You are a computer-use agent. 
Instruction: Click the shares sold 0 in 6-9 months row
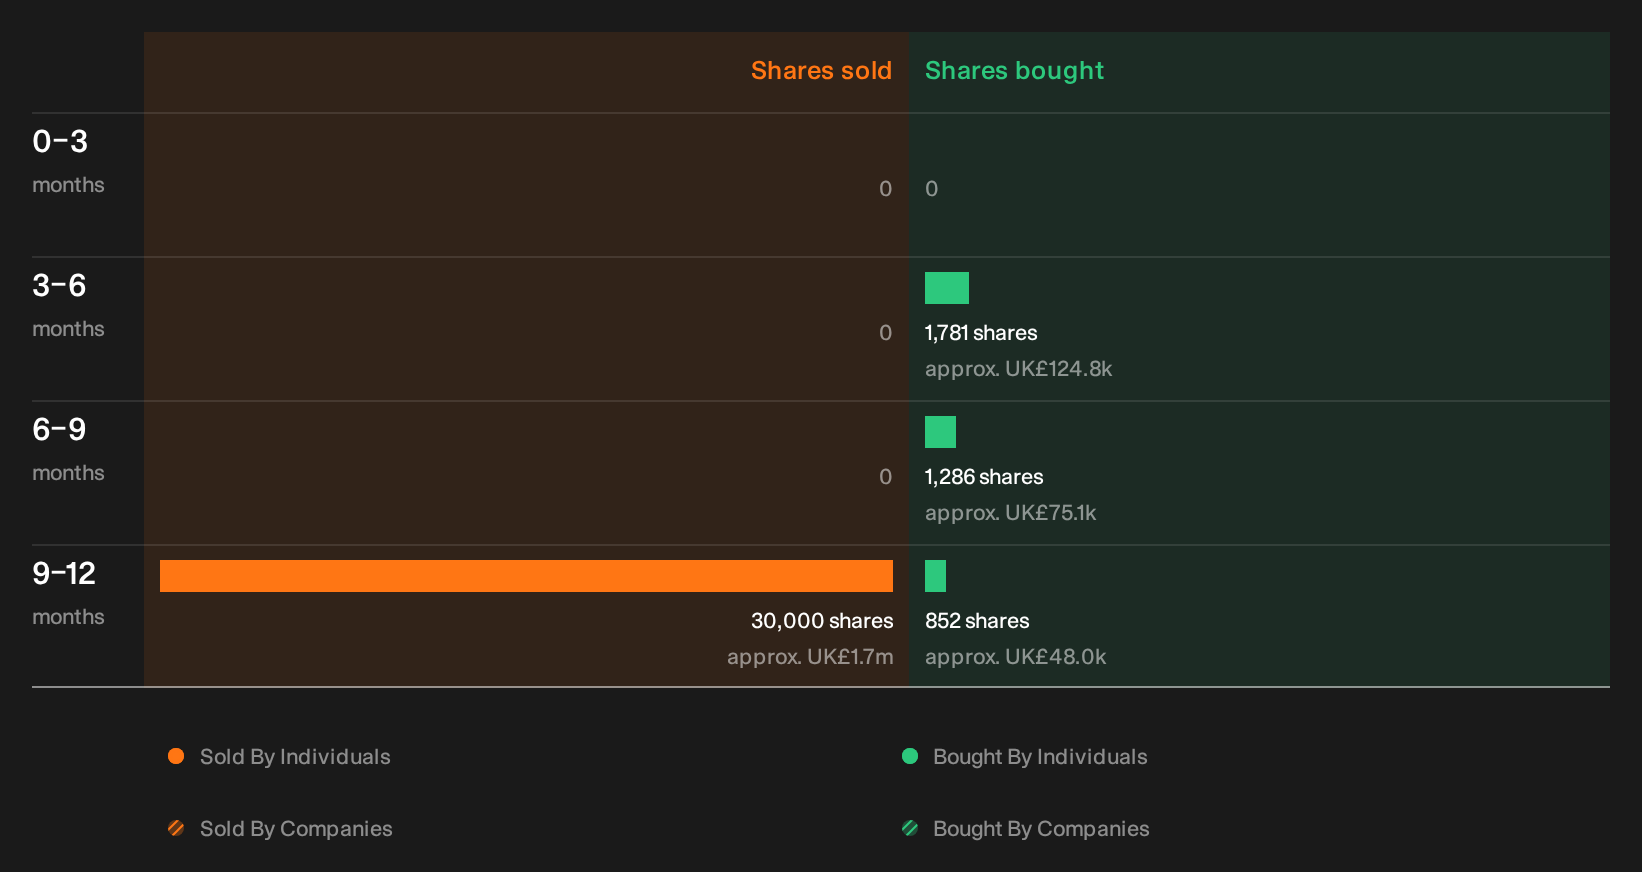pos(885,477)
